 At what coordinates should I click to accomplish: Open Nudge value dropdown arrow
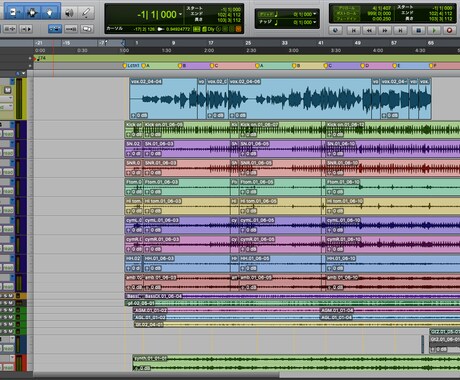314,22
